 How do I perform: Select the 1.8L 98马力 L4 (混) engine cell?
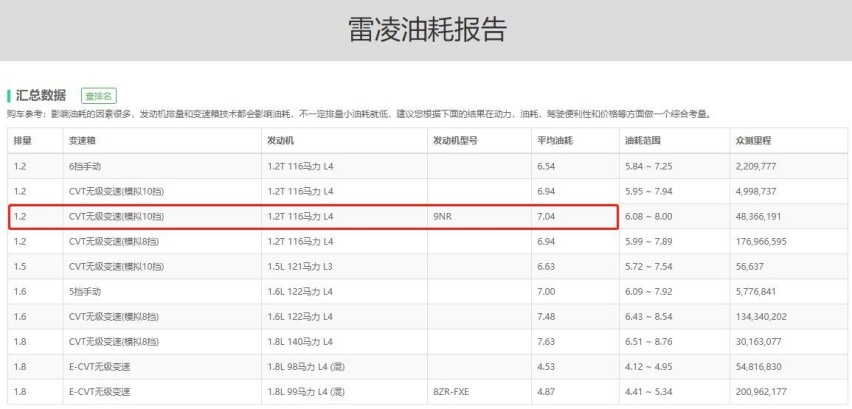coord(306,367)
